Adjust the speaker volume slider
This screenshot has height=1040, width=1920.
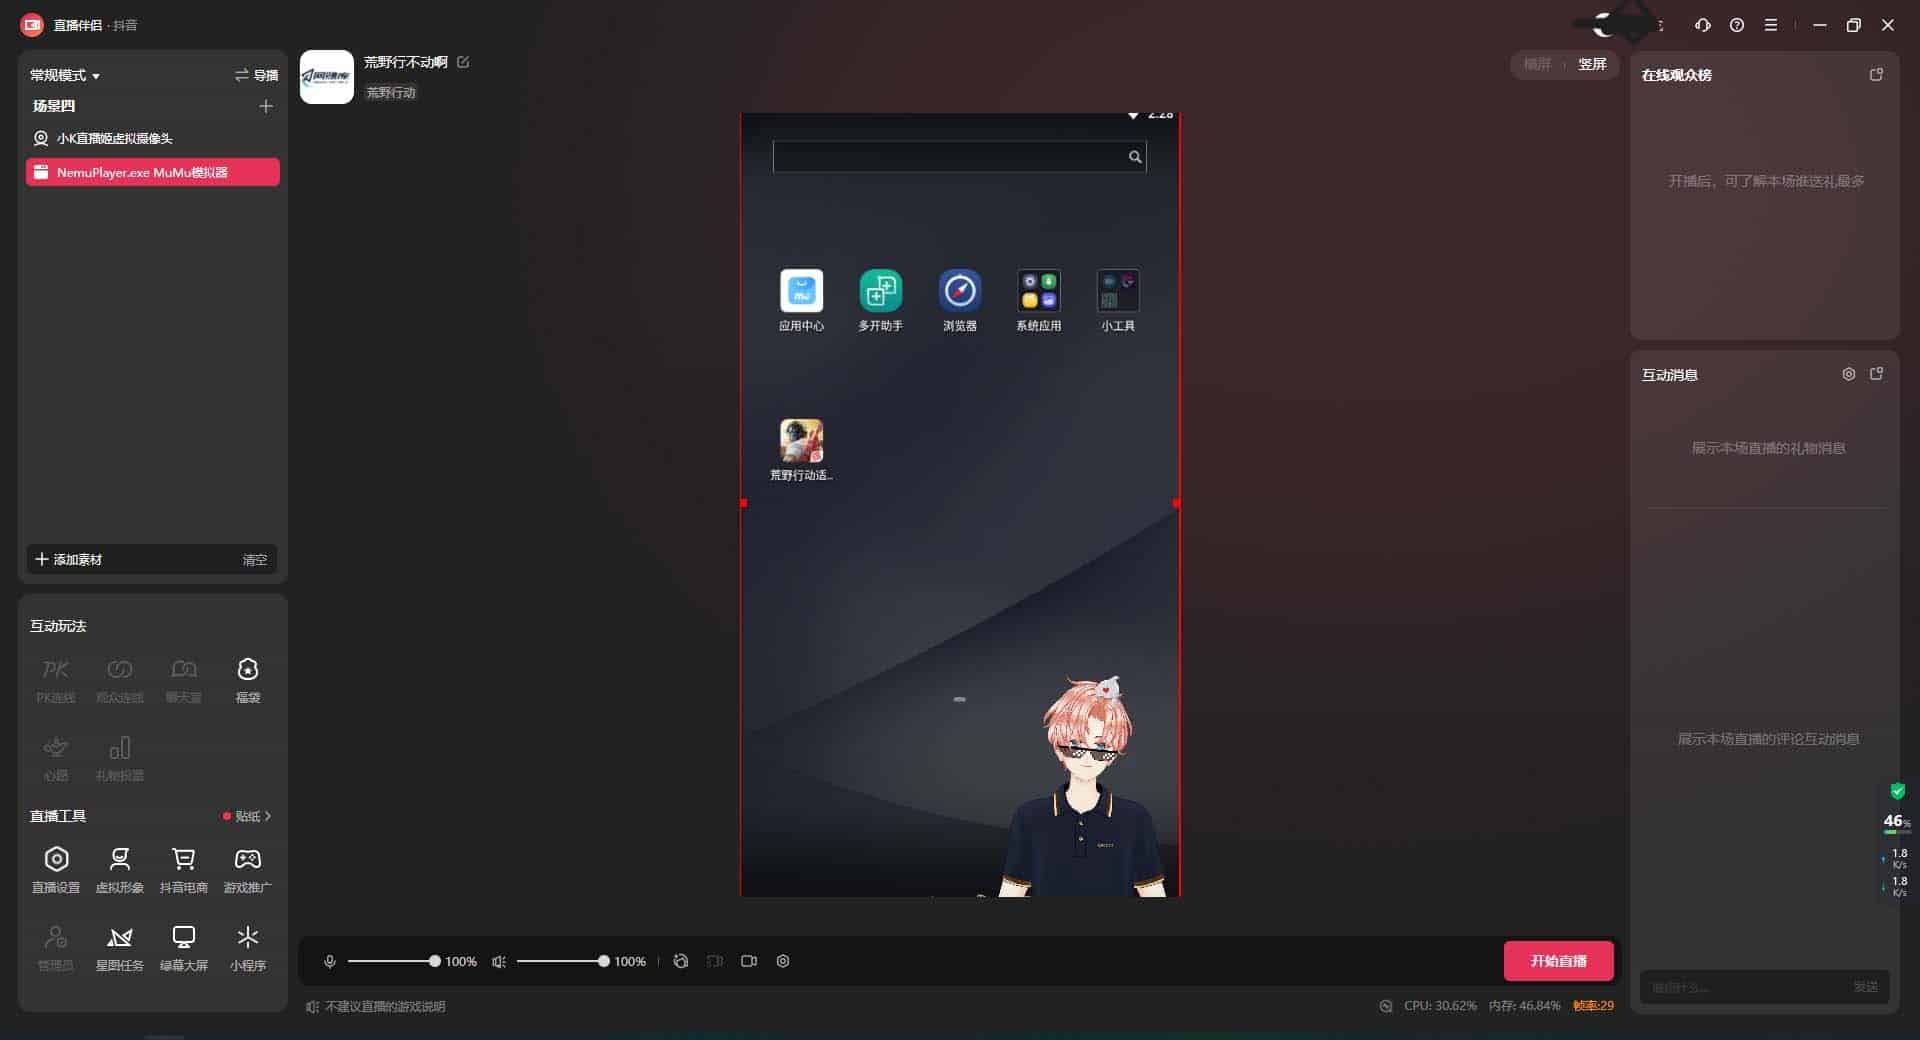(562, 961)
